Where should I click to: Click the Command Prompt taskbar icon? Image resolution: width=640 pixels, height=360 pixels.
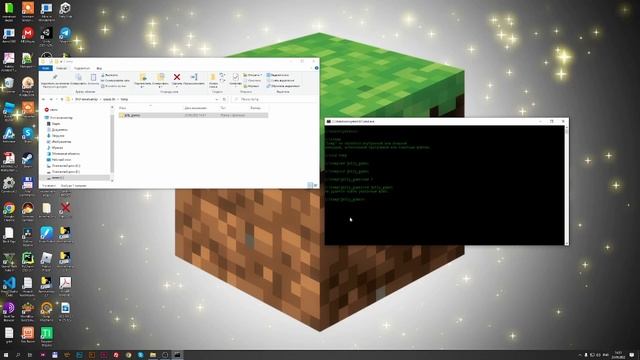coord(177,355)
